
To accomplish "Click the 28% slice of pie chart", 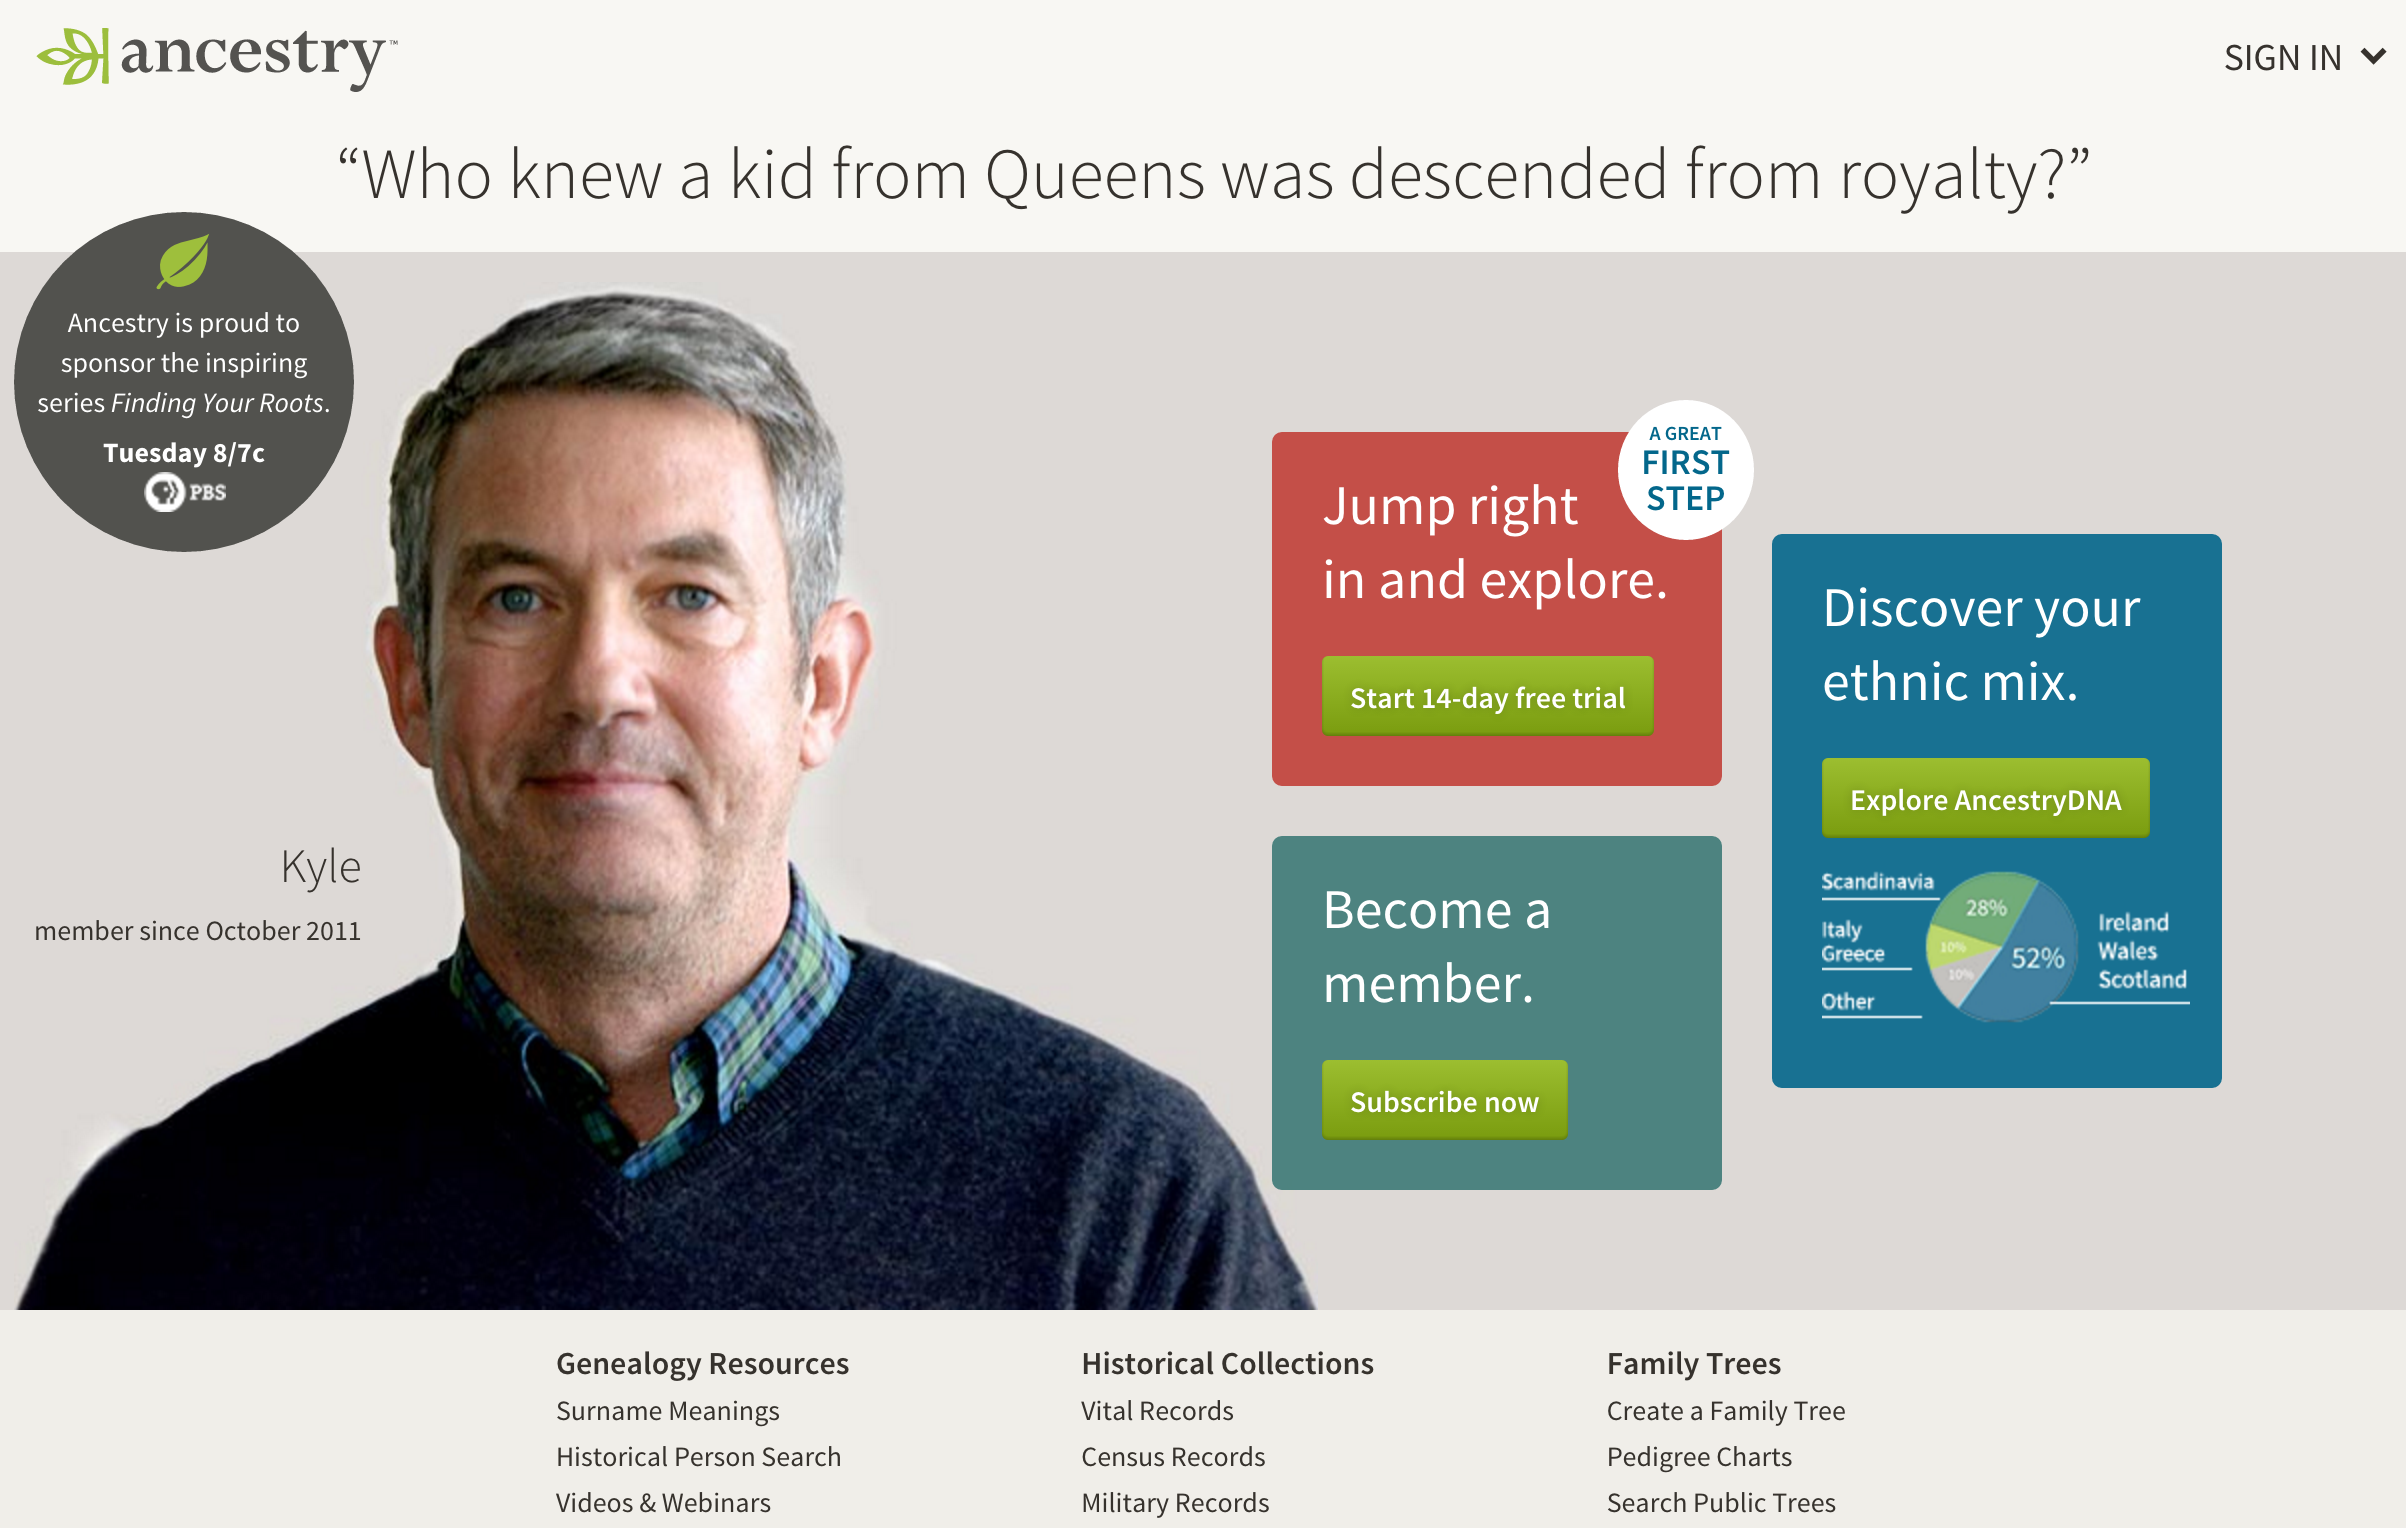I will click(1986, 907).
